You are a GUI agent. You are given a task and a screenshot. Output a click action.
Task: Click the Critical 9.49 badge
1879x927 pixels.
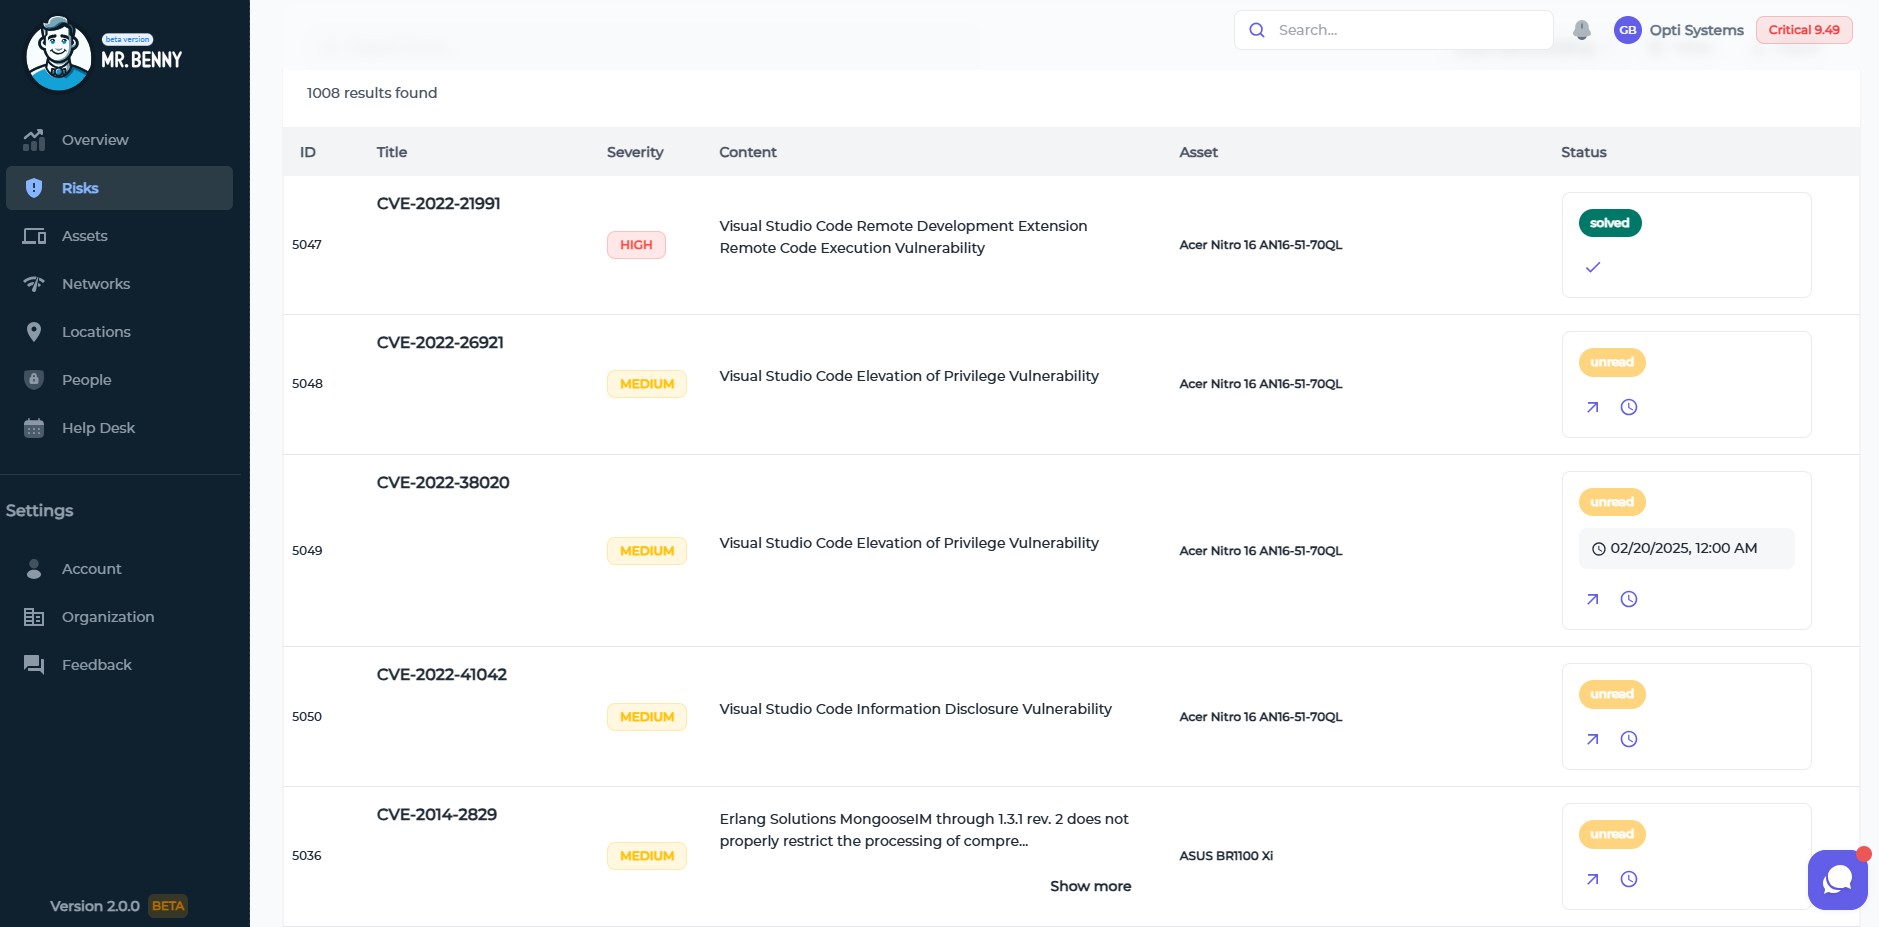click(1803, 30)
